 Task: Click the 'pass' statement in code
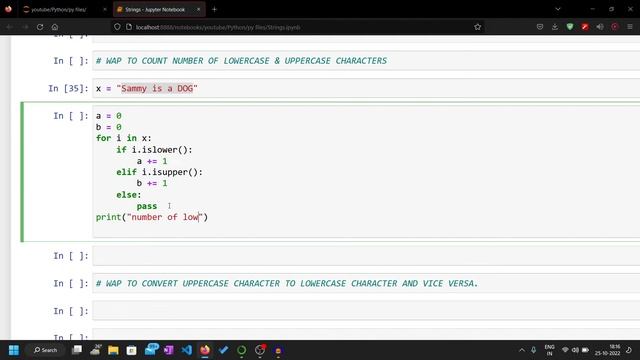(147, 206)
